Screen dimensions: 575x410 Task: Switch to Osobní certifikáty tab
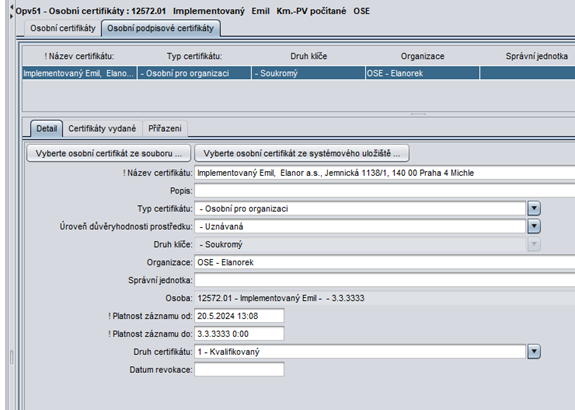click(x=62, y=28)
